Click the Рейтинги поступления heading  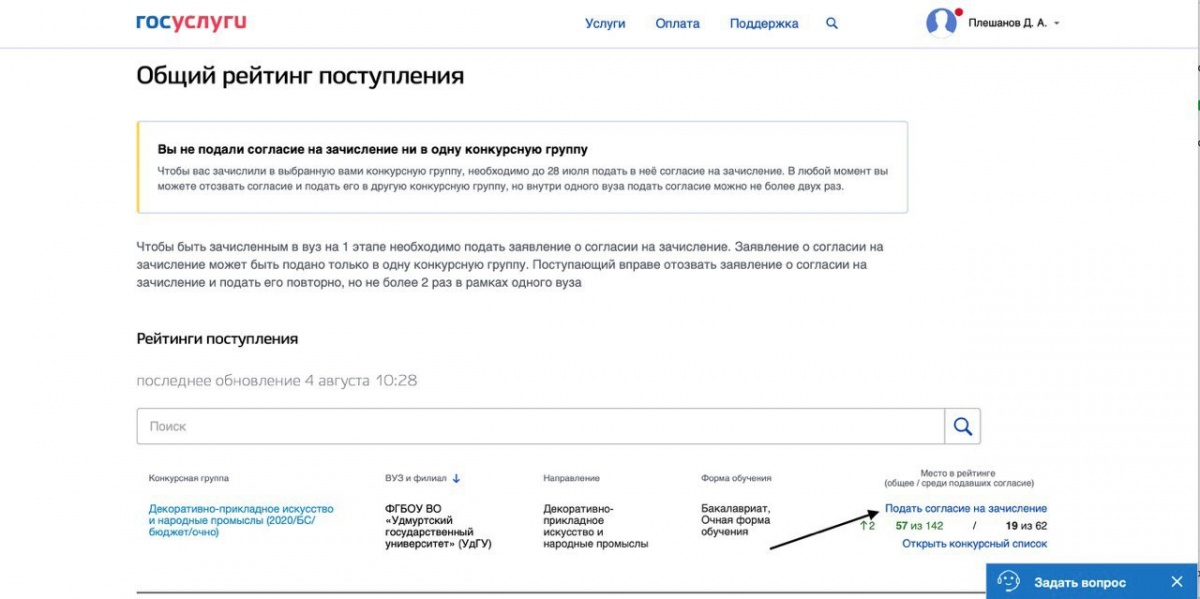217,339
